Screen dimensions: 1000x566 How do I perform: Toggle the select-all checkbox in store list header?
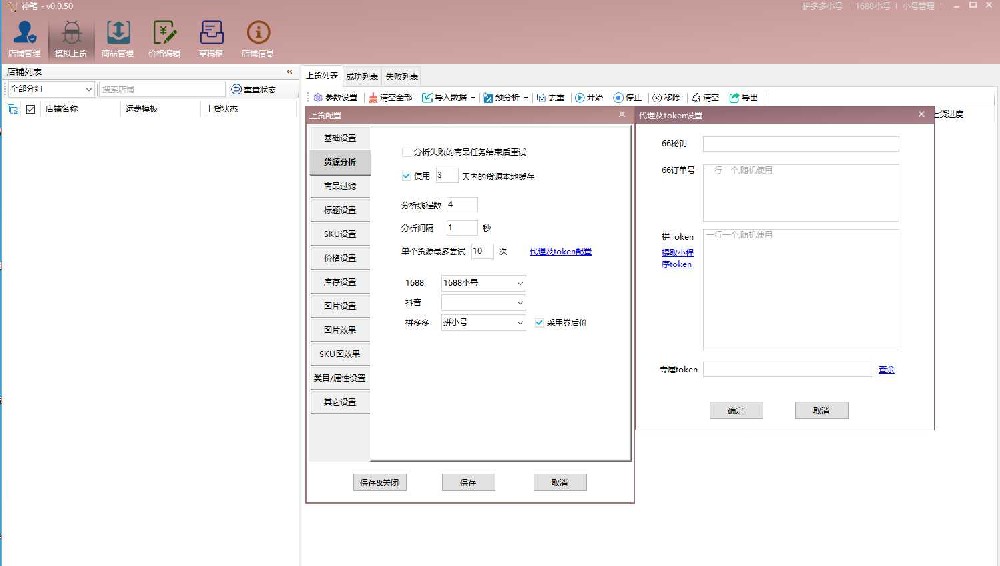click(x=30, y=109)
